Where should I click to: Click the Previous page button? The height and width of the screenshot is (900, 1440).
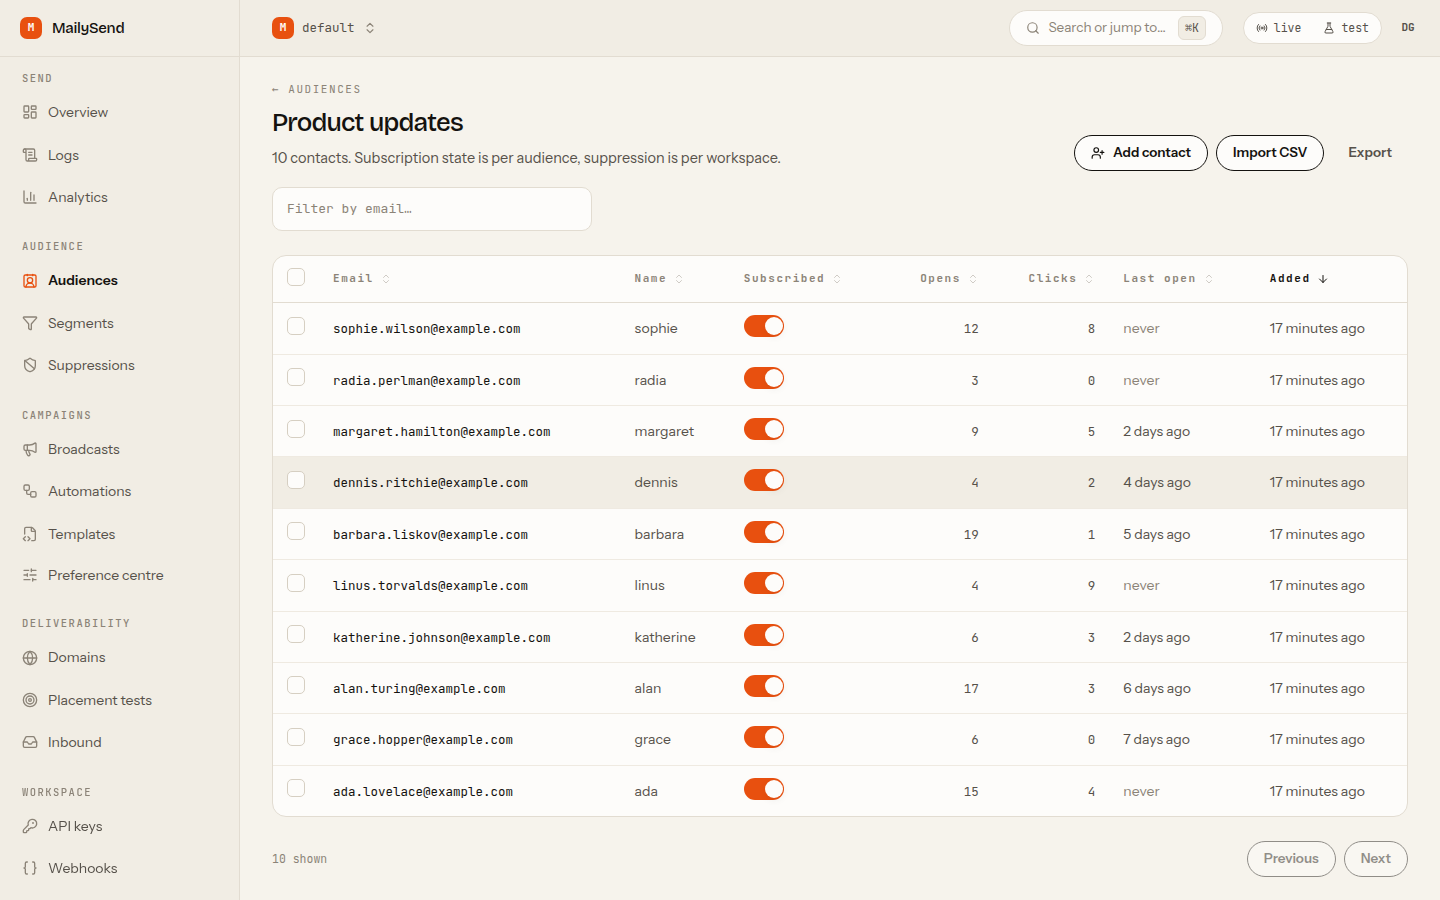[1291, 859]
